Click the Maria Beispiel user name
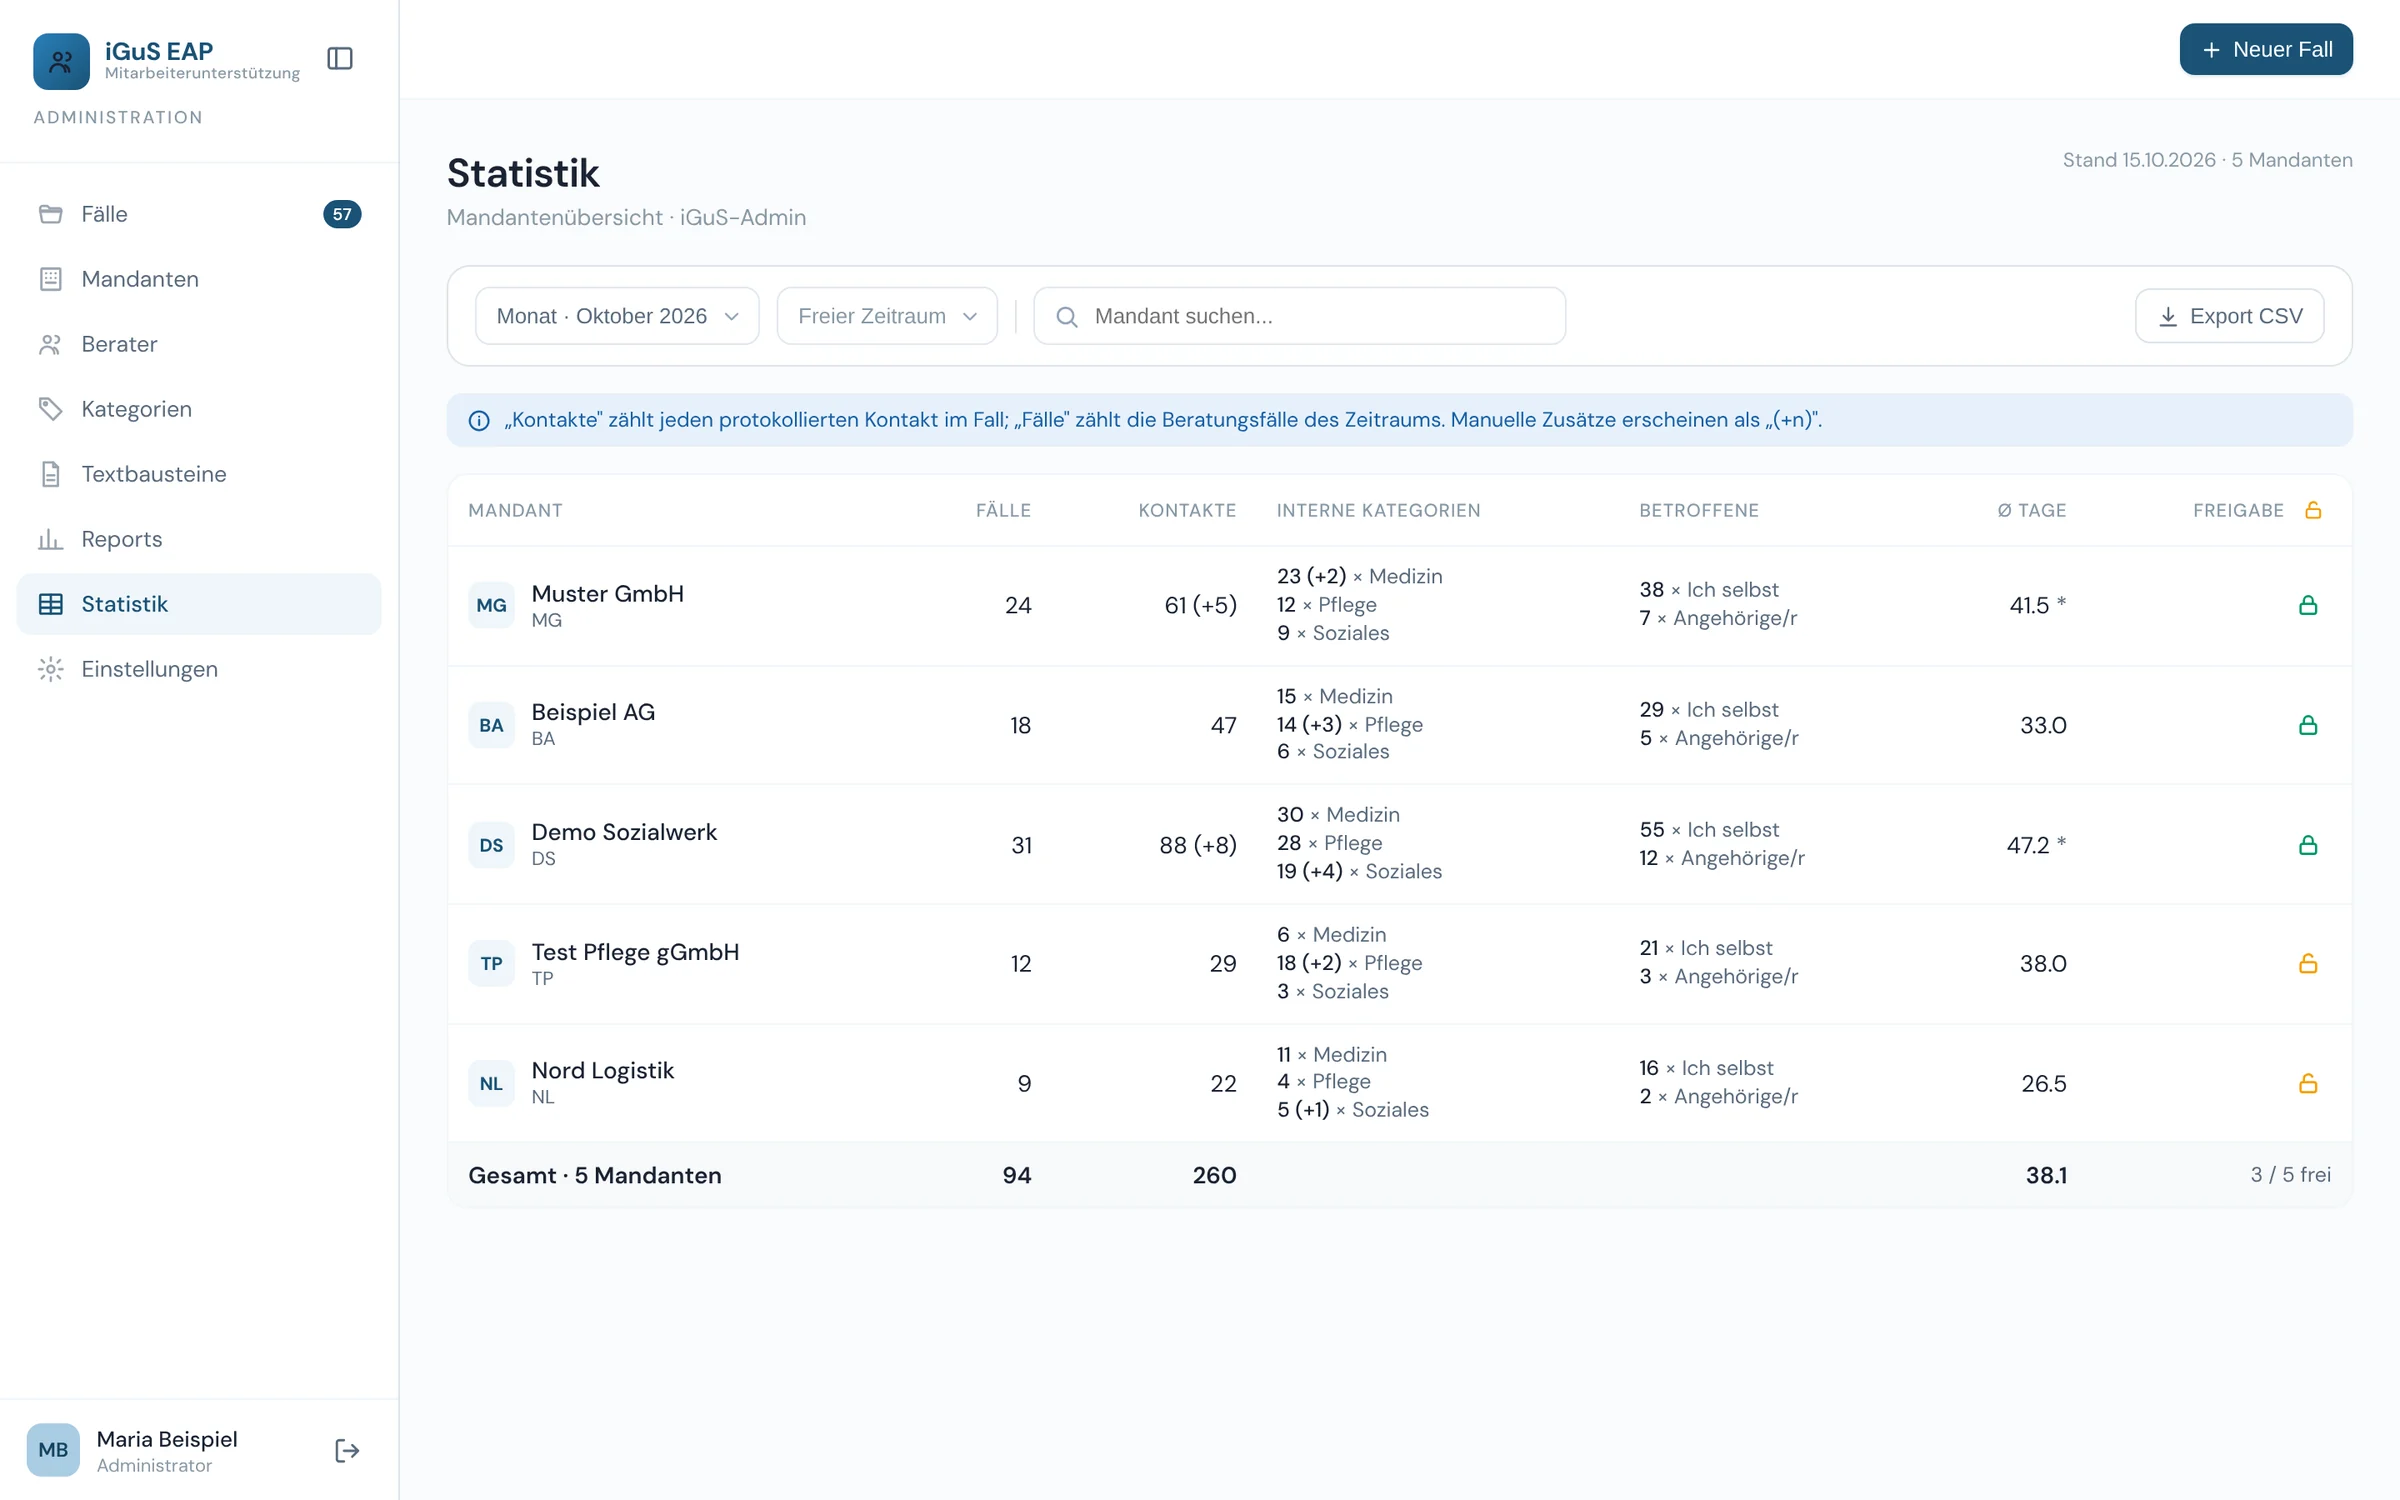Viewport: 2400px width, 1500px height. (167, 1439)
